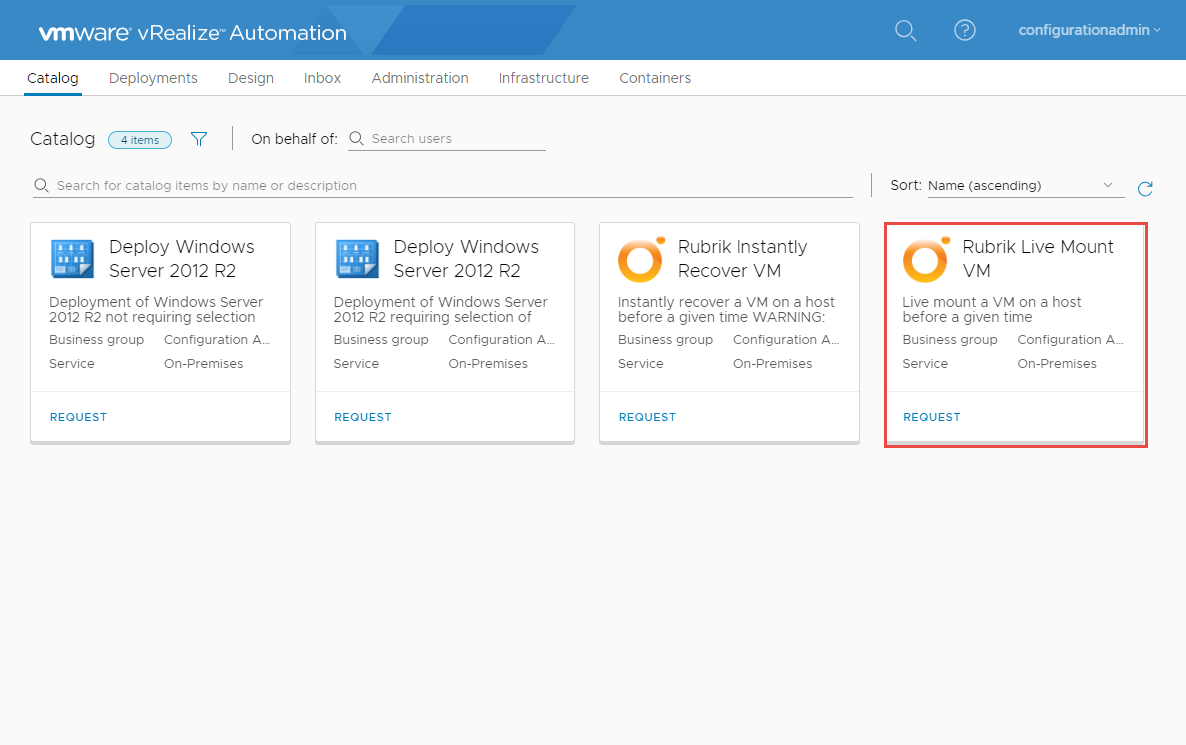Request the Rubrik Live Mount VM item

(x=931, y=417)
